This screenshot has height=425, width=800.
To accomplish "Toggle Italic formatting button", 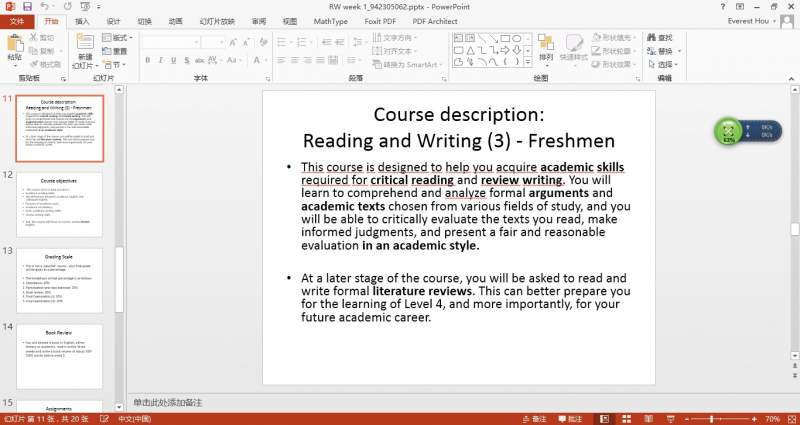I will click(160, 60).
